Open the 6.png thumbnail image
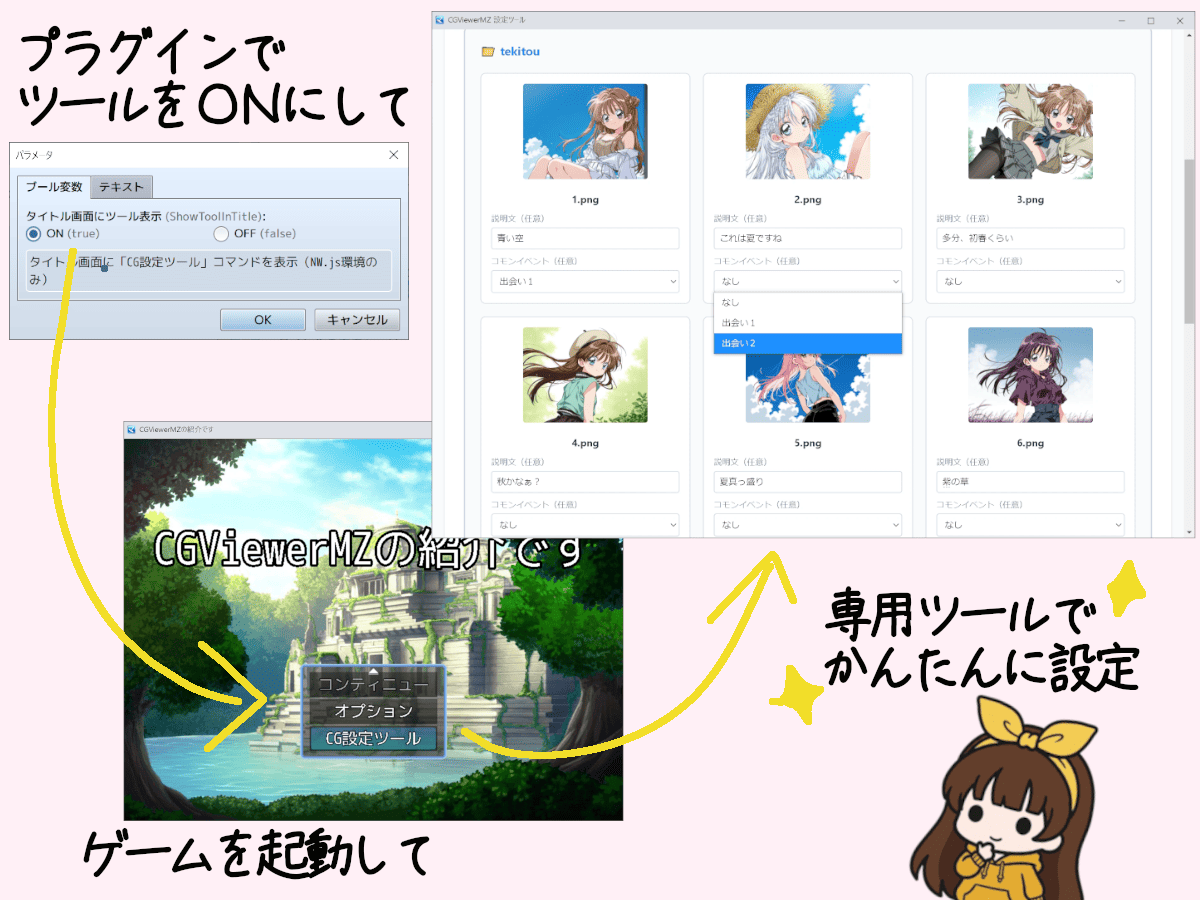 1030,375
